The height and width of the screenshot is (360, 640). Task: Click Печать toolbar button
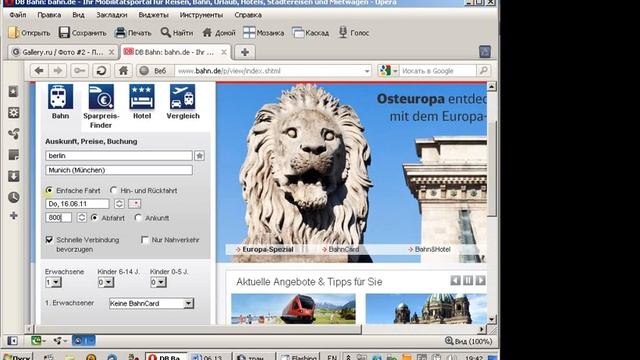[x=133, y=33]
